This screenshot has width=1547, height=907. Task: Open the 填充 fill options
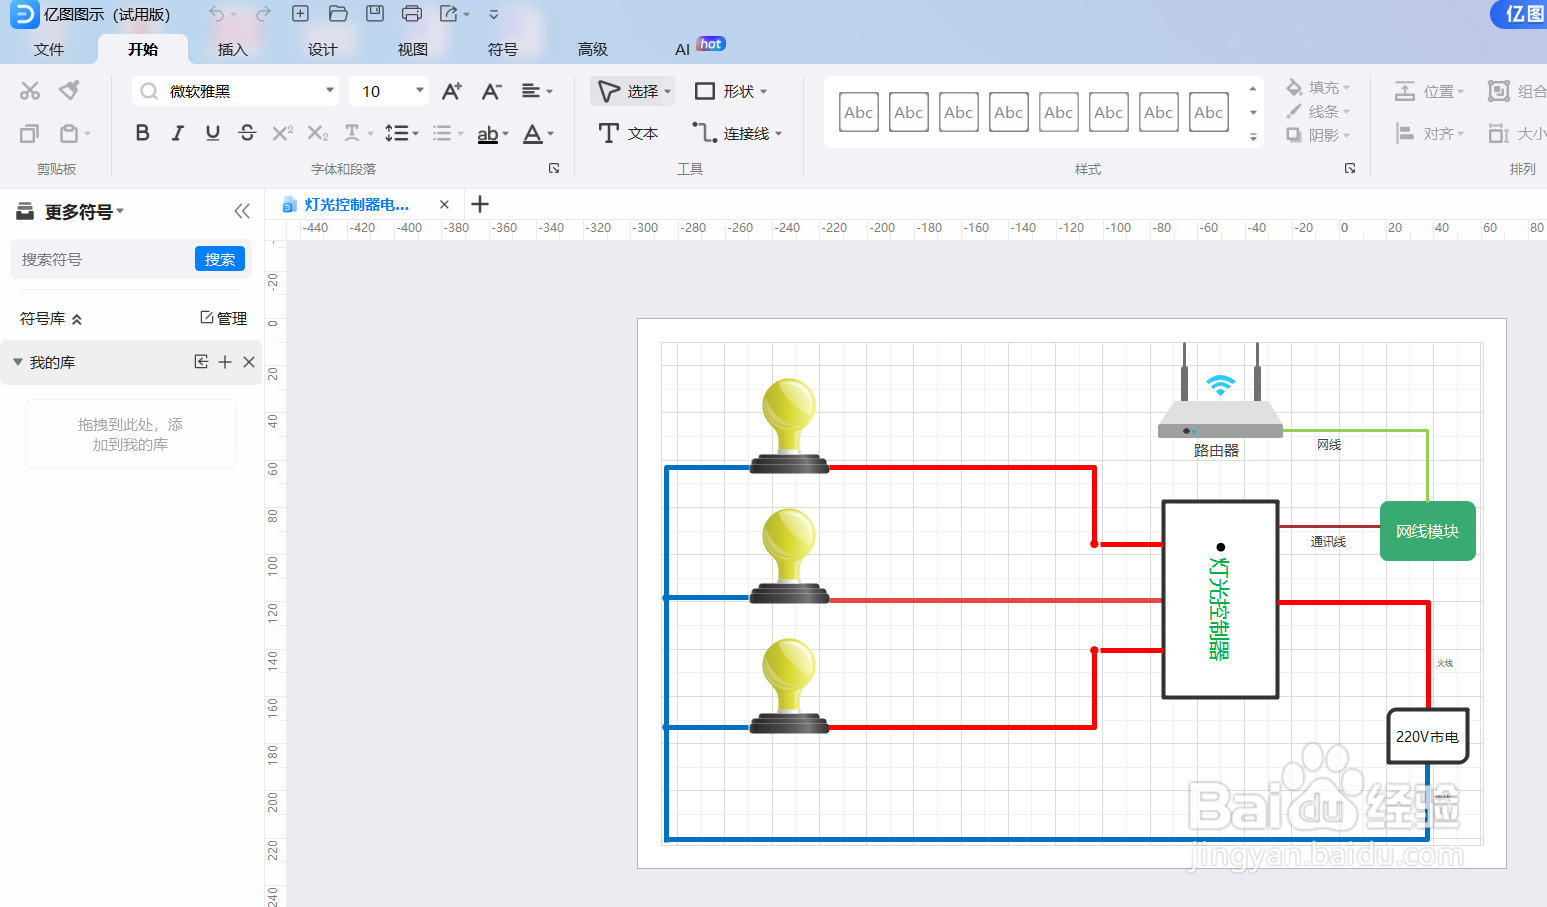click(1318, 88)
